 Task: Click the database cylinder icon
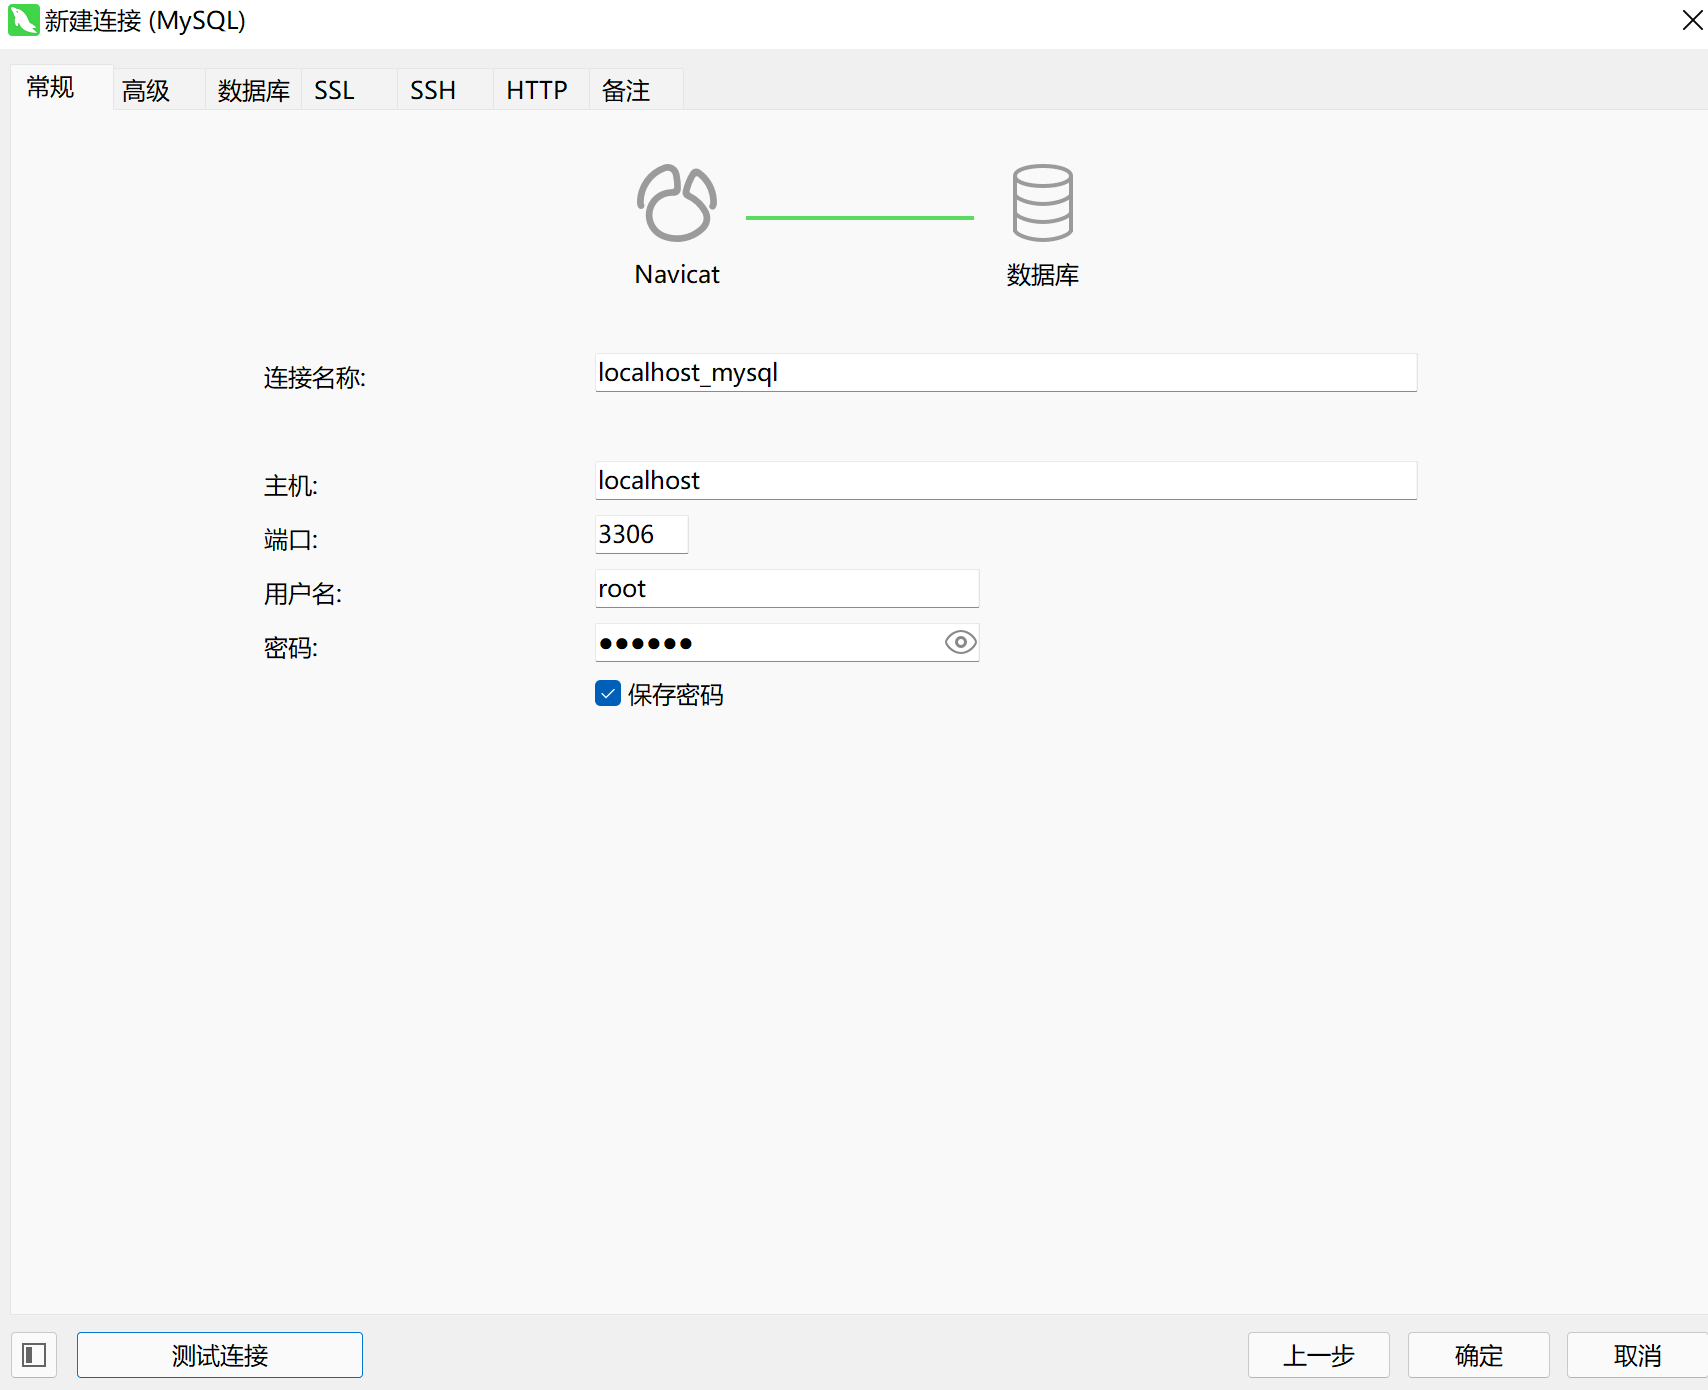tap(1042, 203)
